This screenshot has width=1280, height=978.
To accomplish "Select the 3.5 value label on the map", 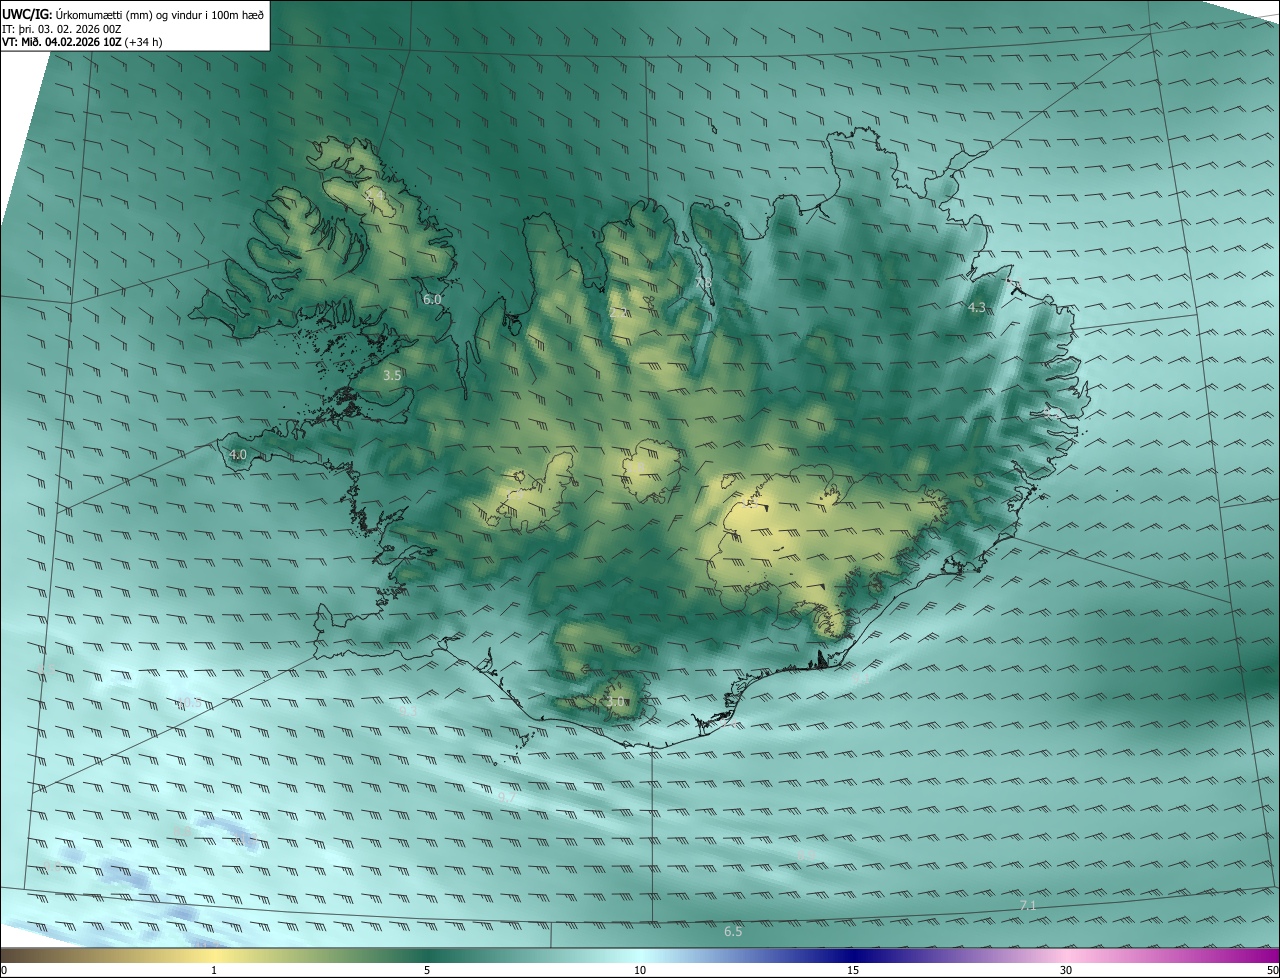I will pyautogui.click(x=392, y=376).
